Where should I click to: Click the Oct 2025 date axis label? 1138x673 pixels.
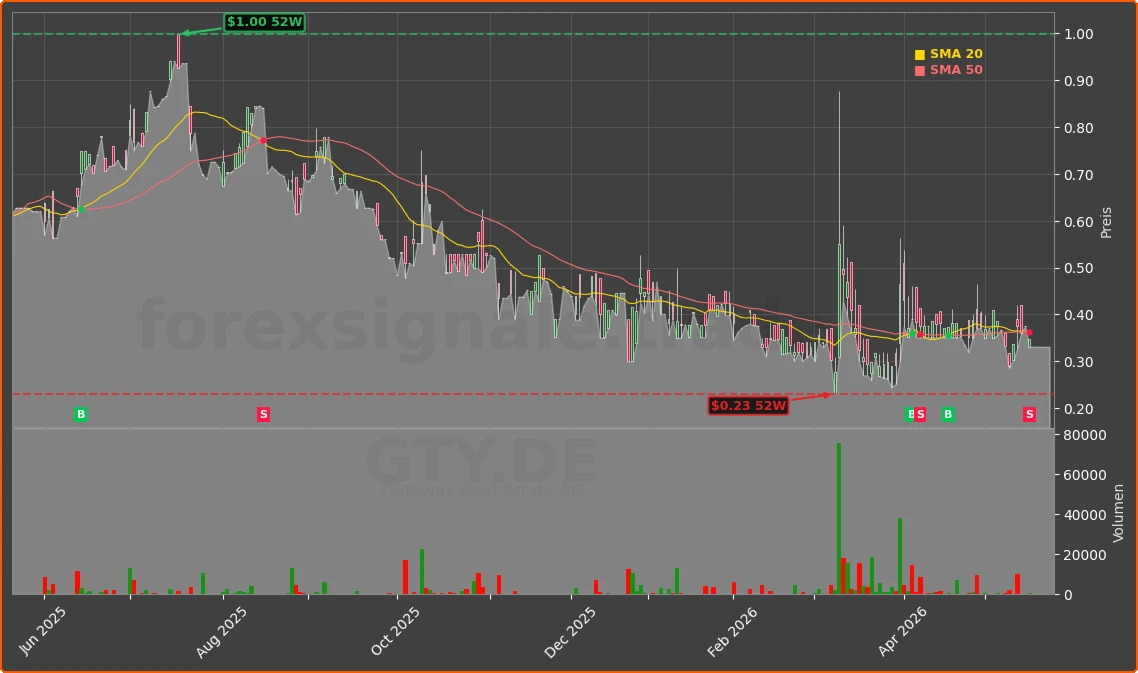[395, 630]
